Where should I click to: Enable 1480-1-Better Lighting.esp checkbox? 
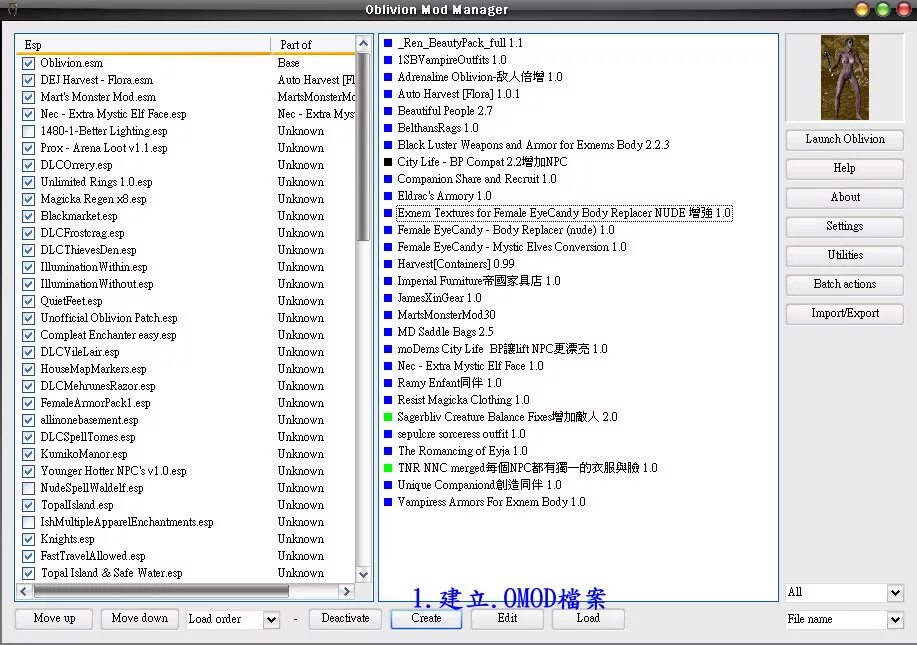[x=28, y=131]
